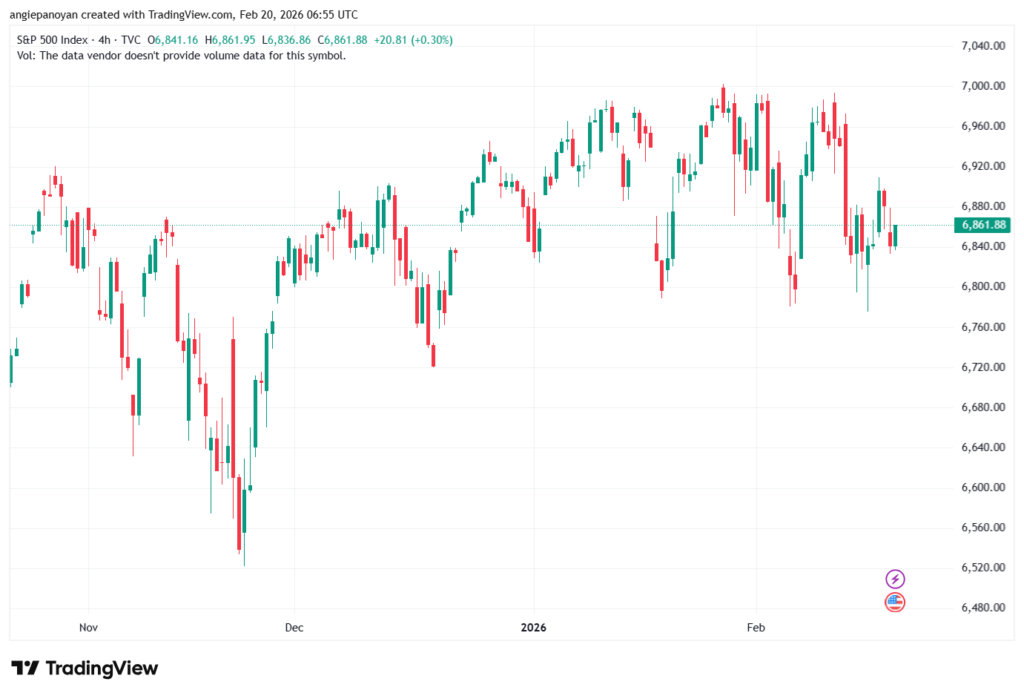
Task: Click the Vol indicator legend text
Action: point(182,55)
